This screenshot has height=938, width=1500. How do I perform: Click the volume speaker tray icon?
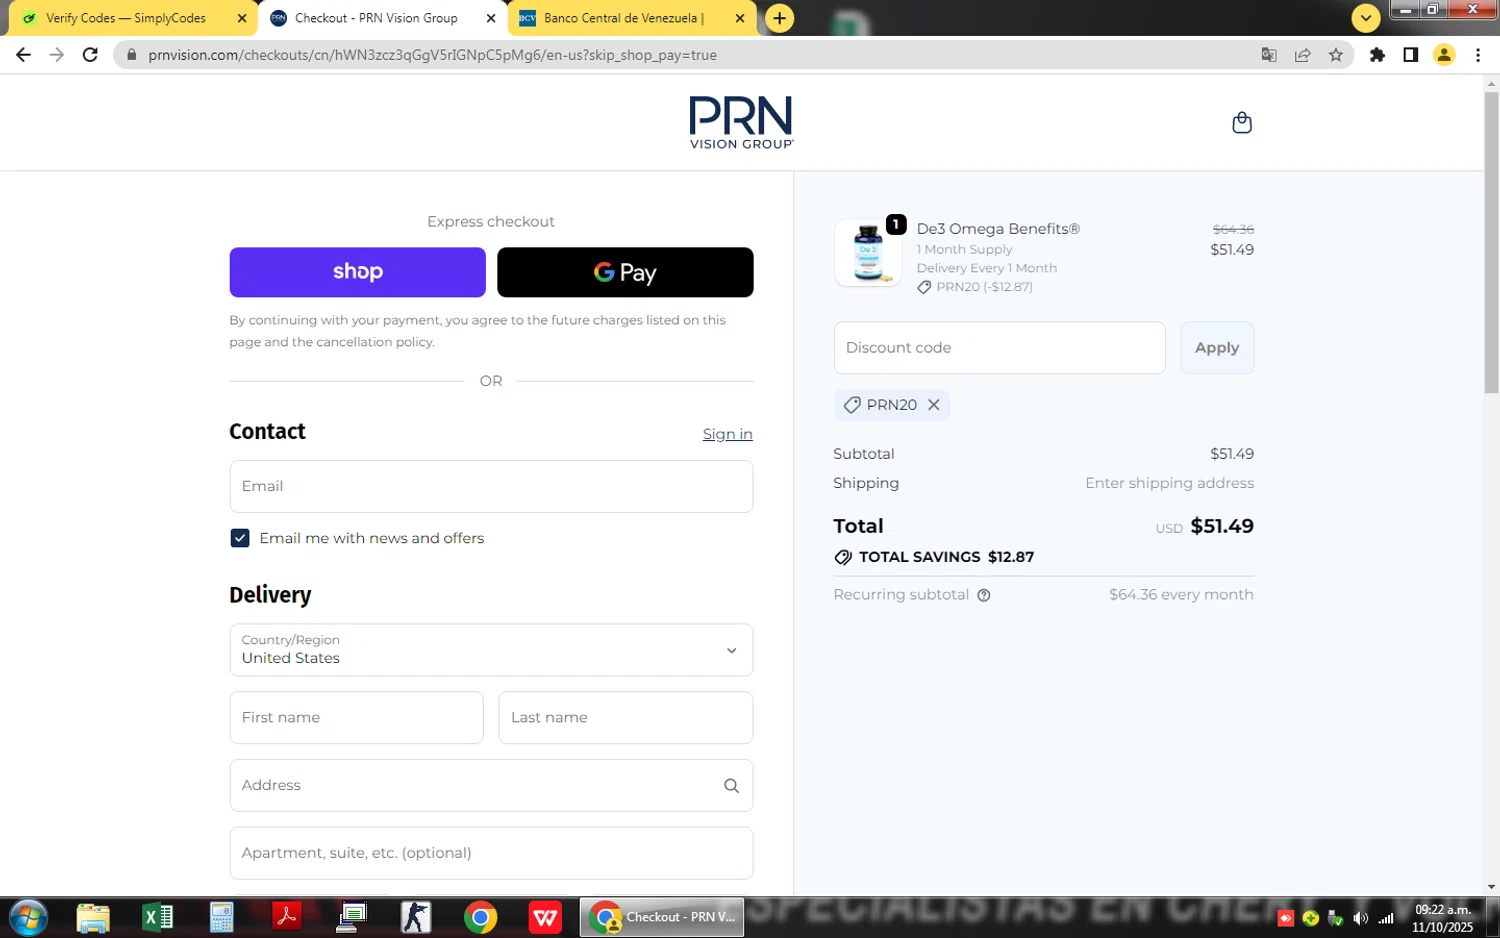coord(1360,918)
